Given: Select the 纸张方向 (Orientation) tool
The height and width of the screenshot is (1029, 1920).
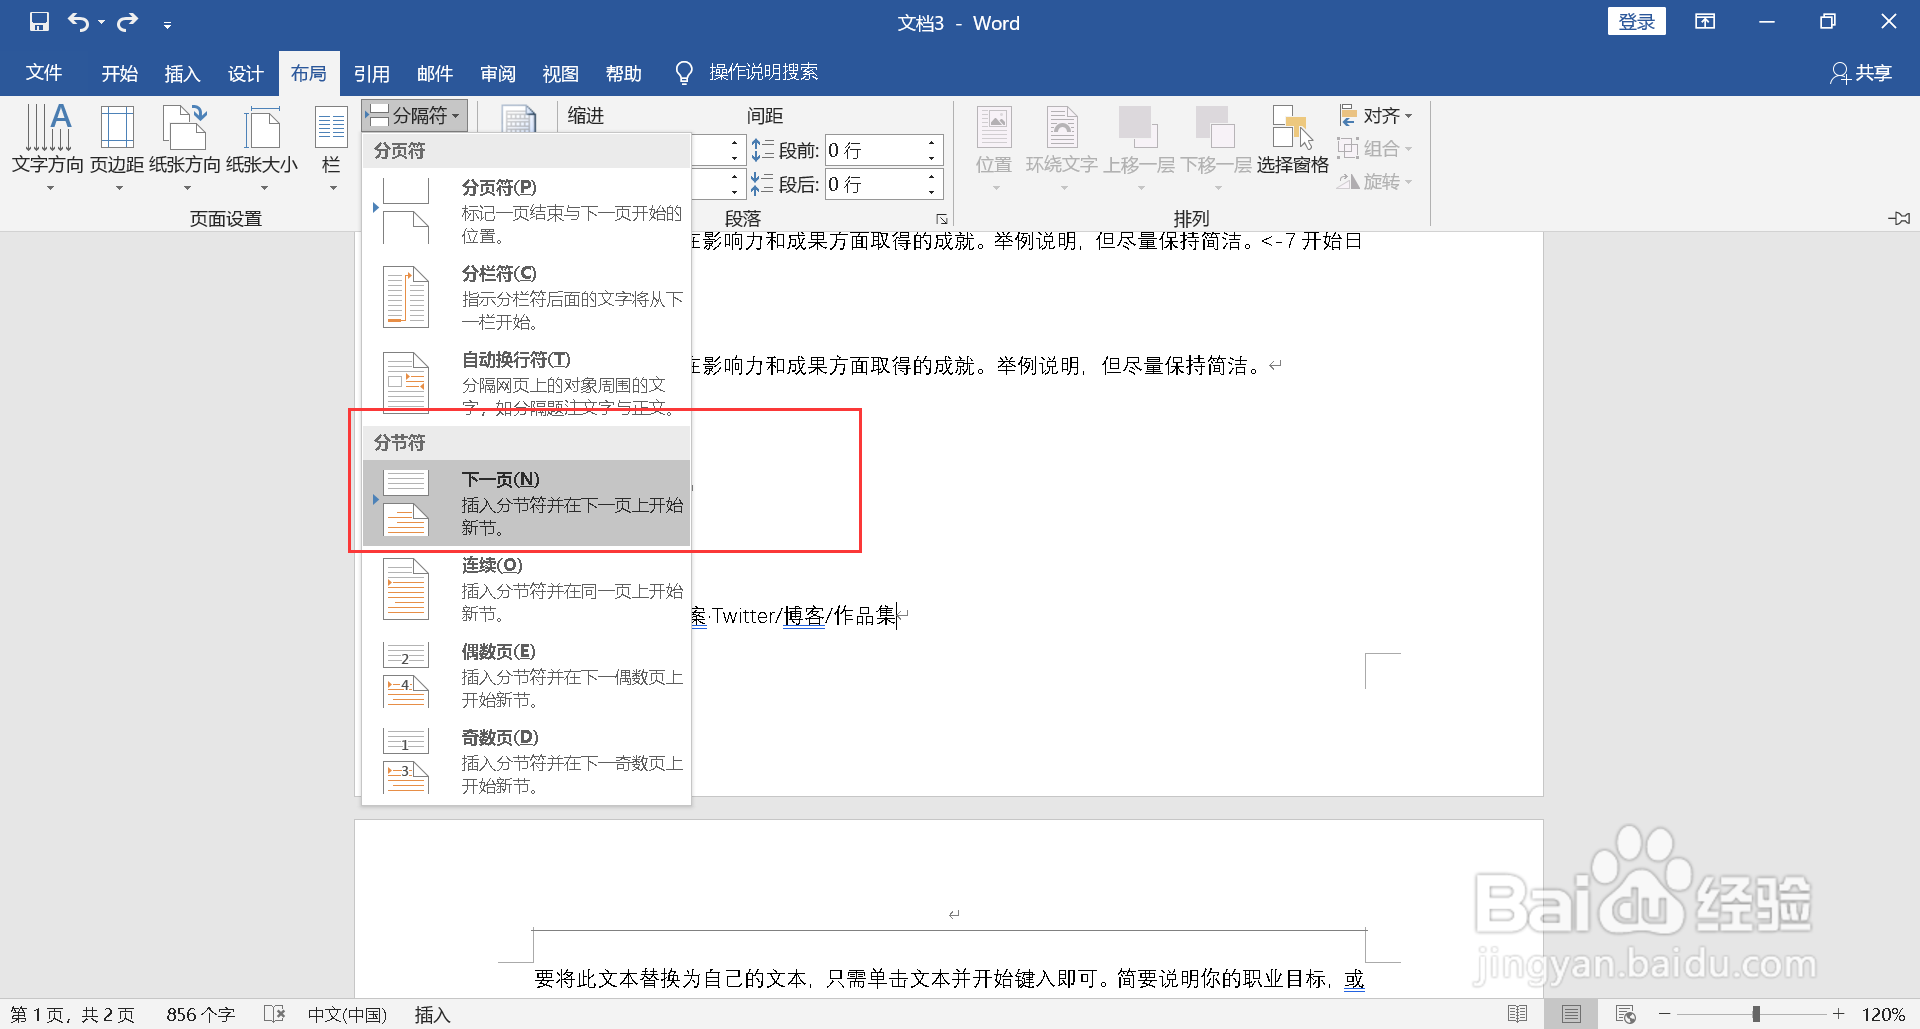Looking at the screenshot, I should (x=184, y=147).
